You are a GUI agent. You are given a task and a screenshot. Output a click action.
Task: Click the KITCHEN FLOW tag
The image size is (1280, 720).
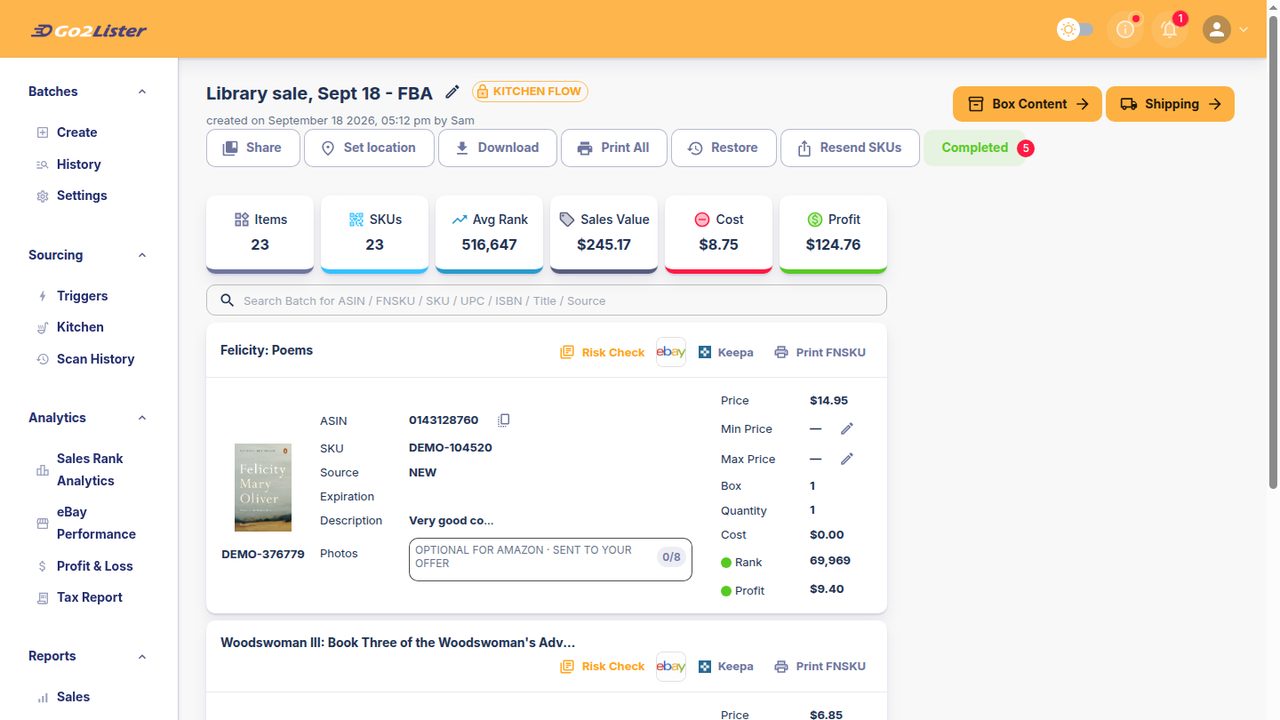pos(530,91)
